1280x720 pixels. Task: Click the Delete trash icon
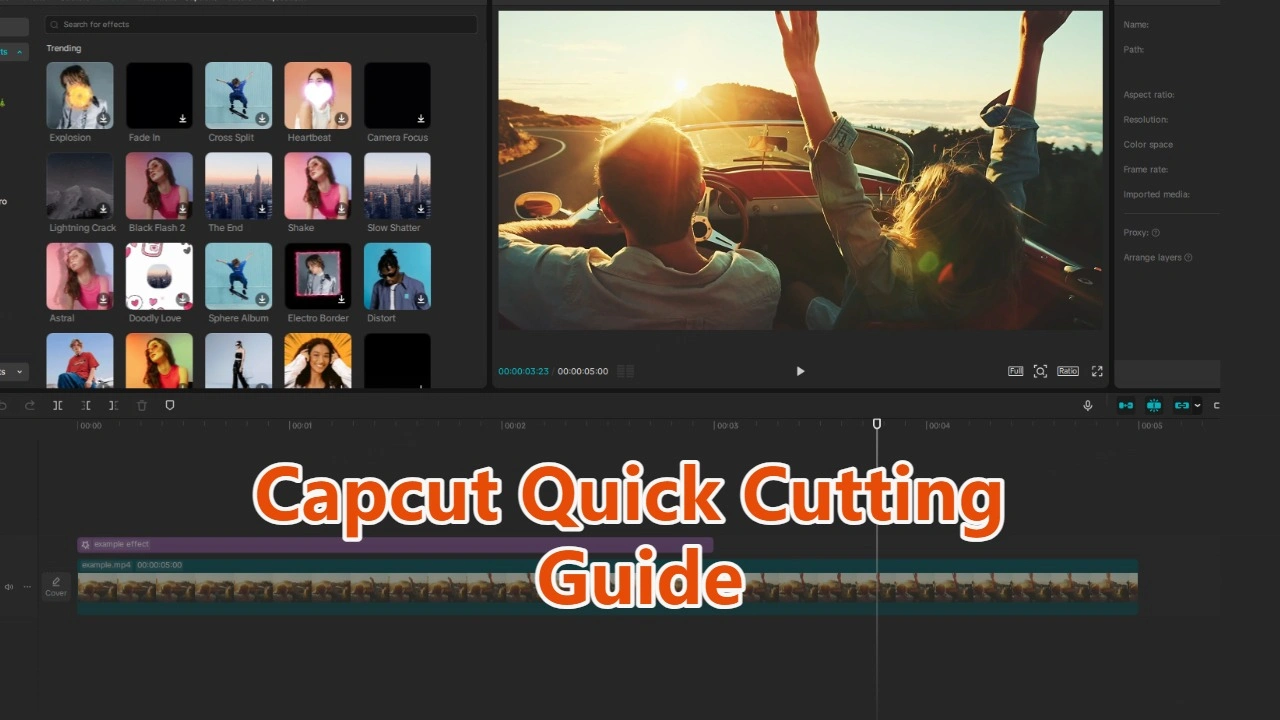pyautogui.click(x=142, y=405)
